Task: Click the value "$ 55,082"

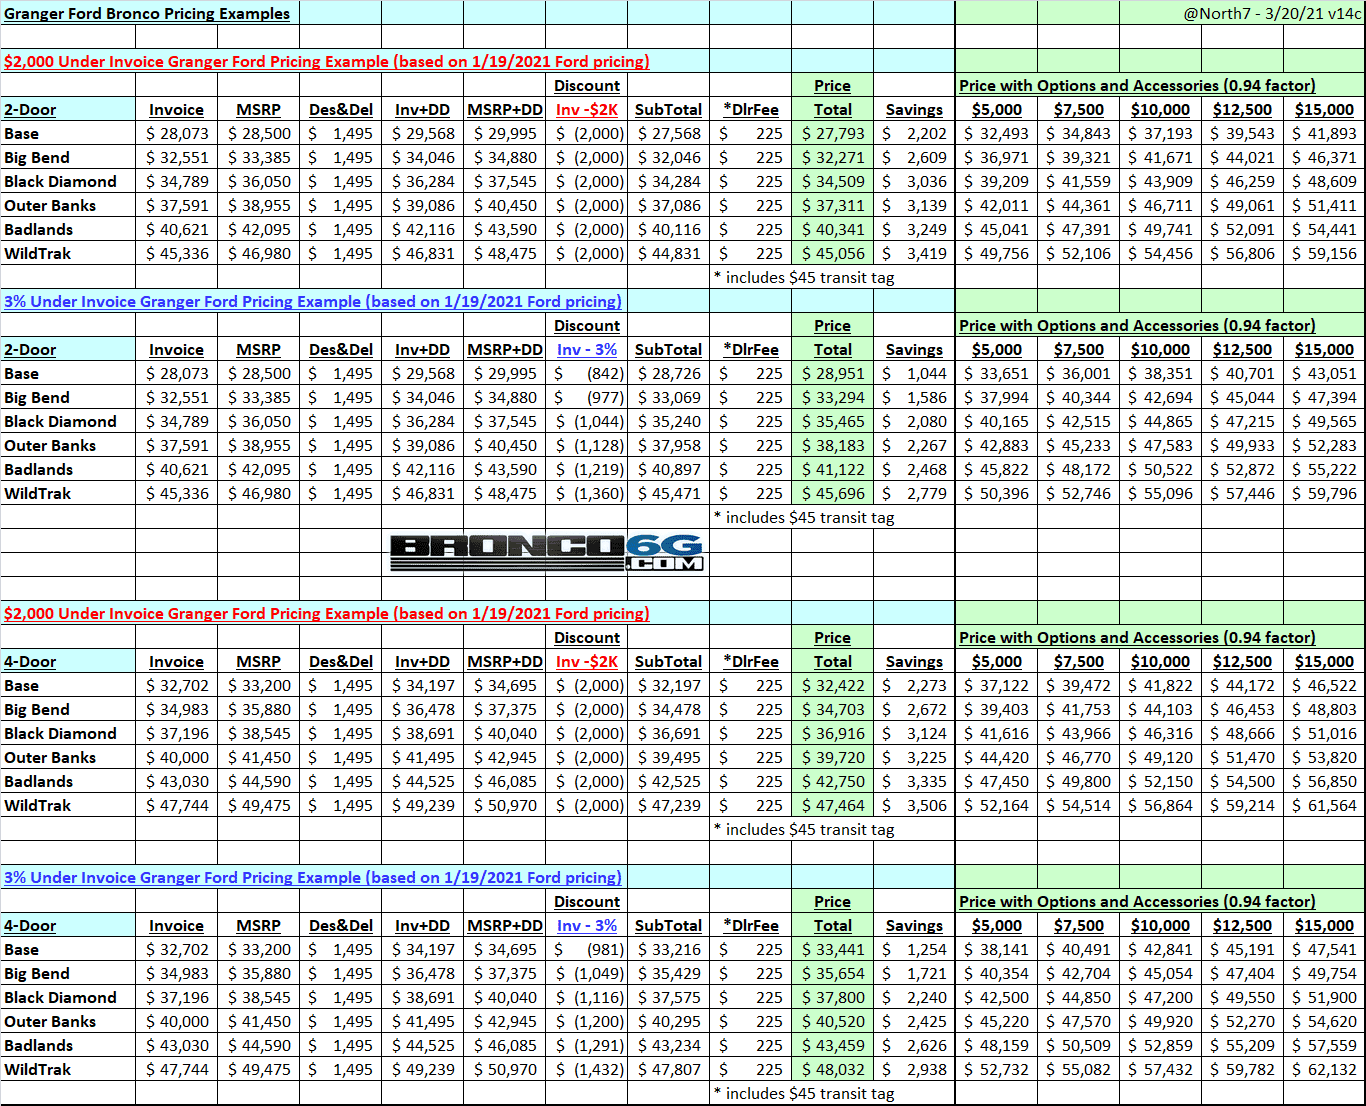Action: [1079, 1070]
